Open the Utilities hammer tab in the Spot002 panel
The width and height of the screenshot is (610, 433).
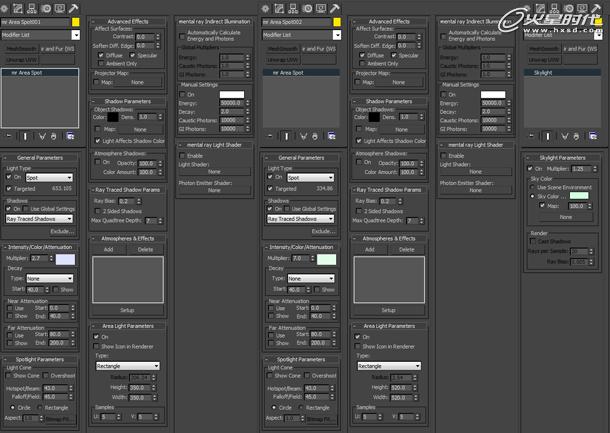click(x=335, y=8)
